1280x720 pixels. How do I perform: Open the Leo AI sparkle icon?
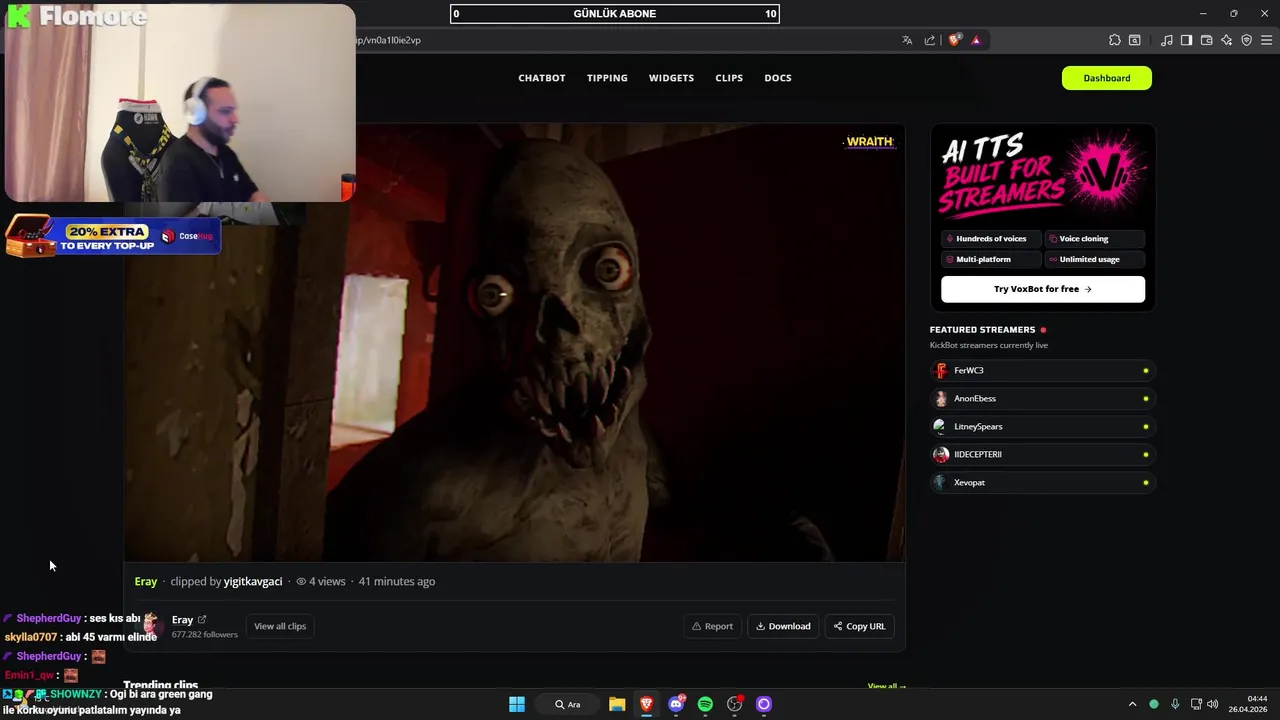click(1226, 40)
